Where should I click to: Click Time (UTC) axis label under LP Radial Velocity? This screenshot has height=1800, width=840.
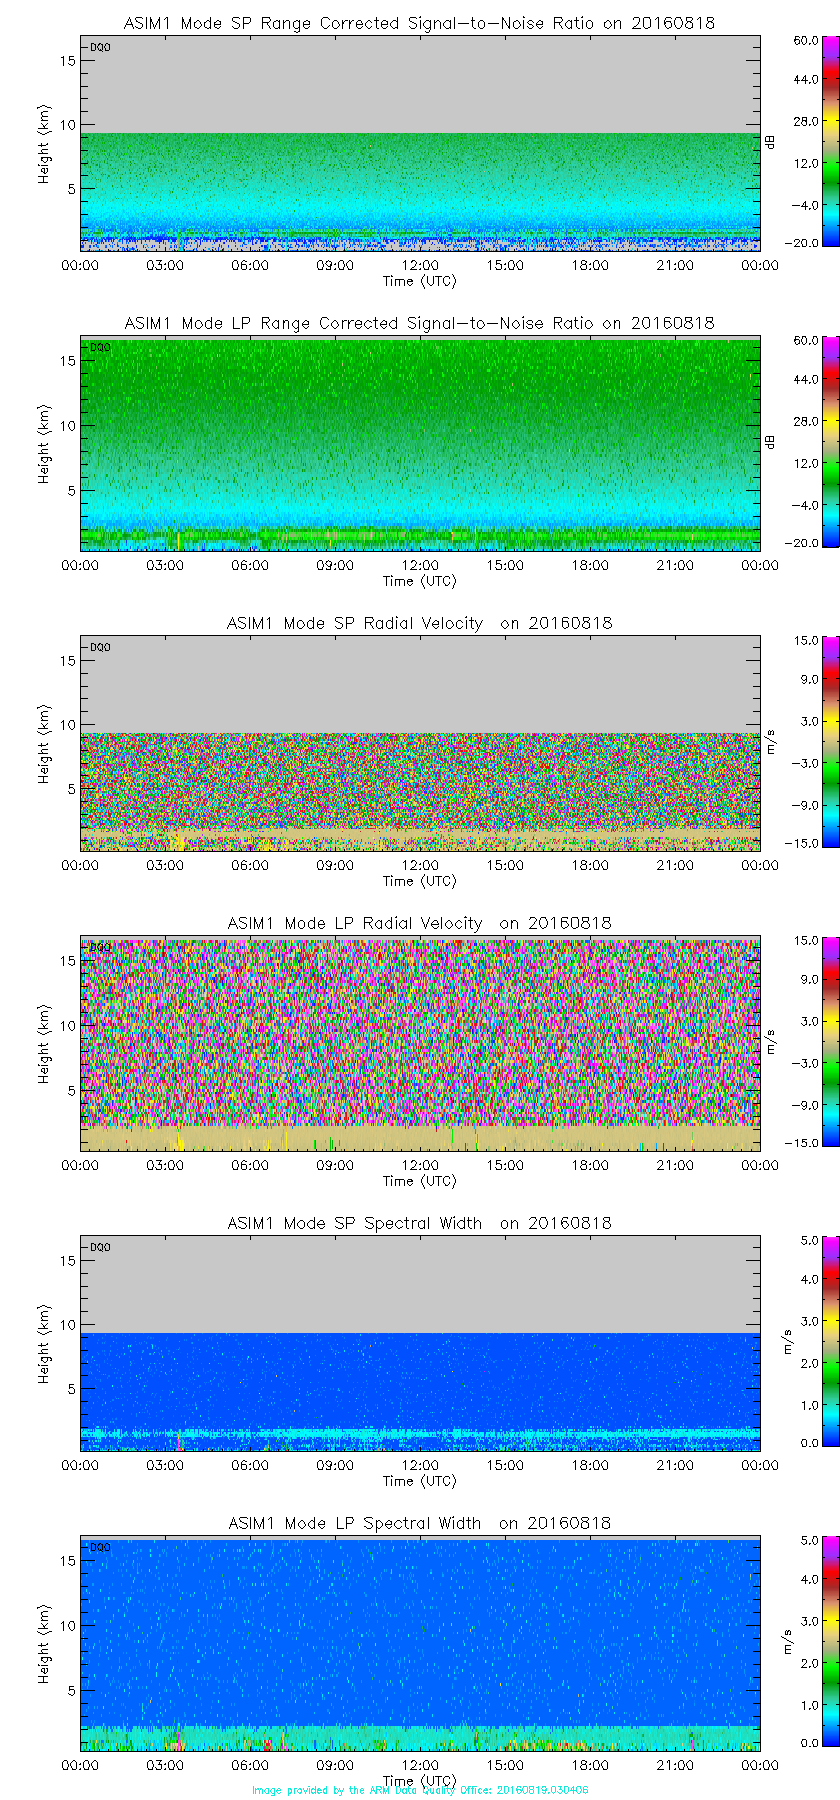click(419, 1181)
